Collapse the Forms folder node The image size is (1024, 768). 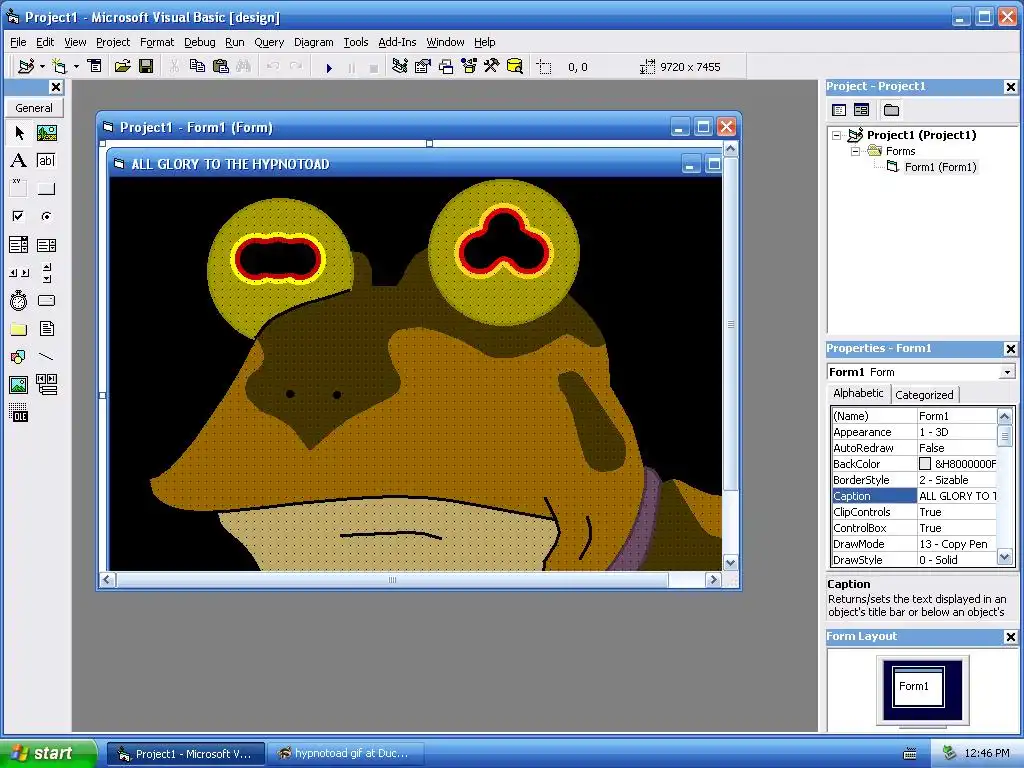pyautogui.click(x=855, y=151)
